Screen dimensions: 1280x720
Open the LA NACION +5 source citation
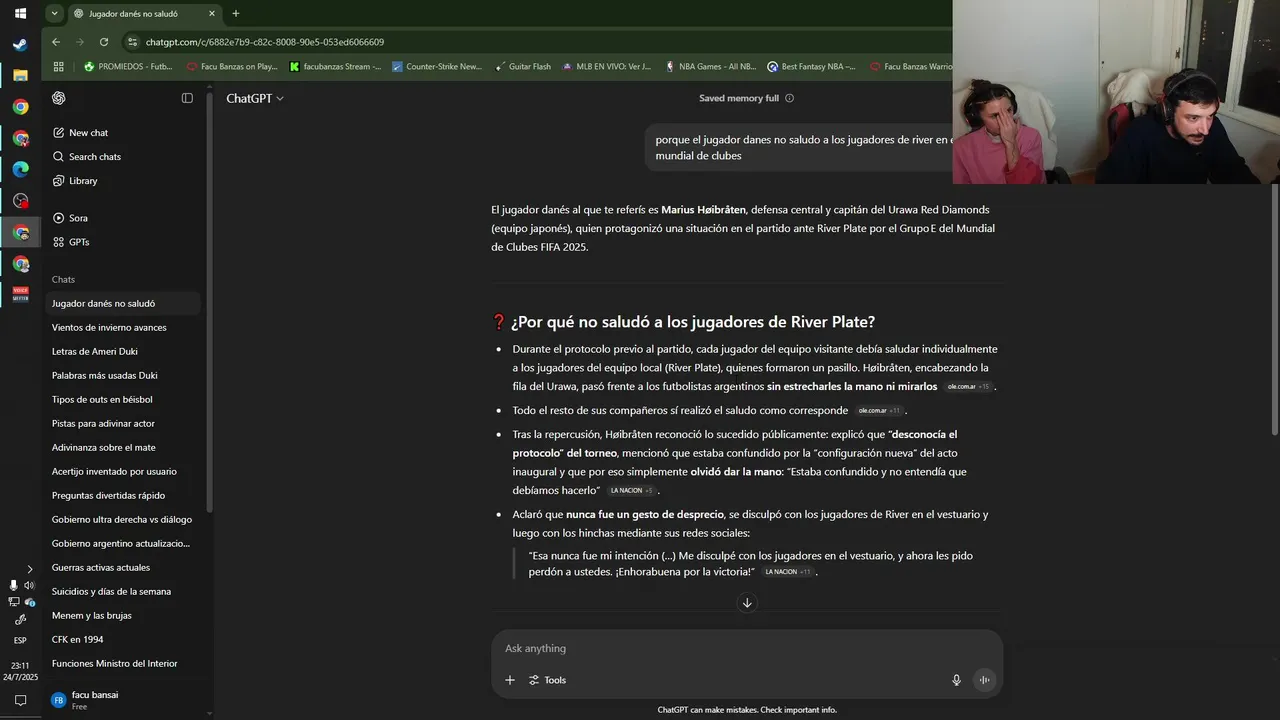click(x=632, y=491)
